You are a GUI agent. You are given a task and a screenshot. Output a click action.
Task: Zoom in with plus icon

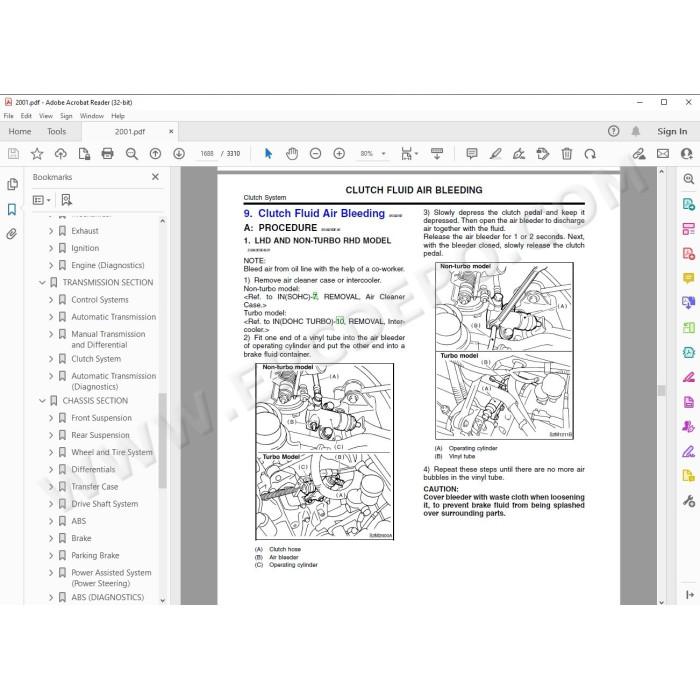click(x=339, y=154)
